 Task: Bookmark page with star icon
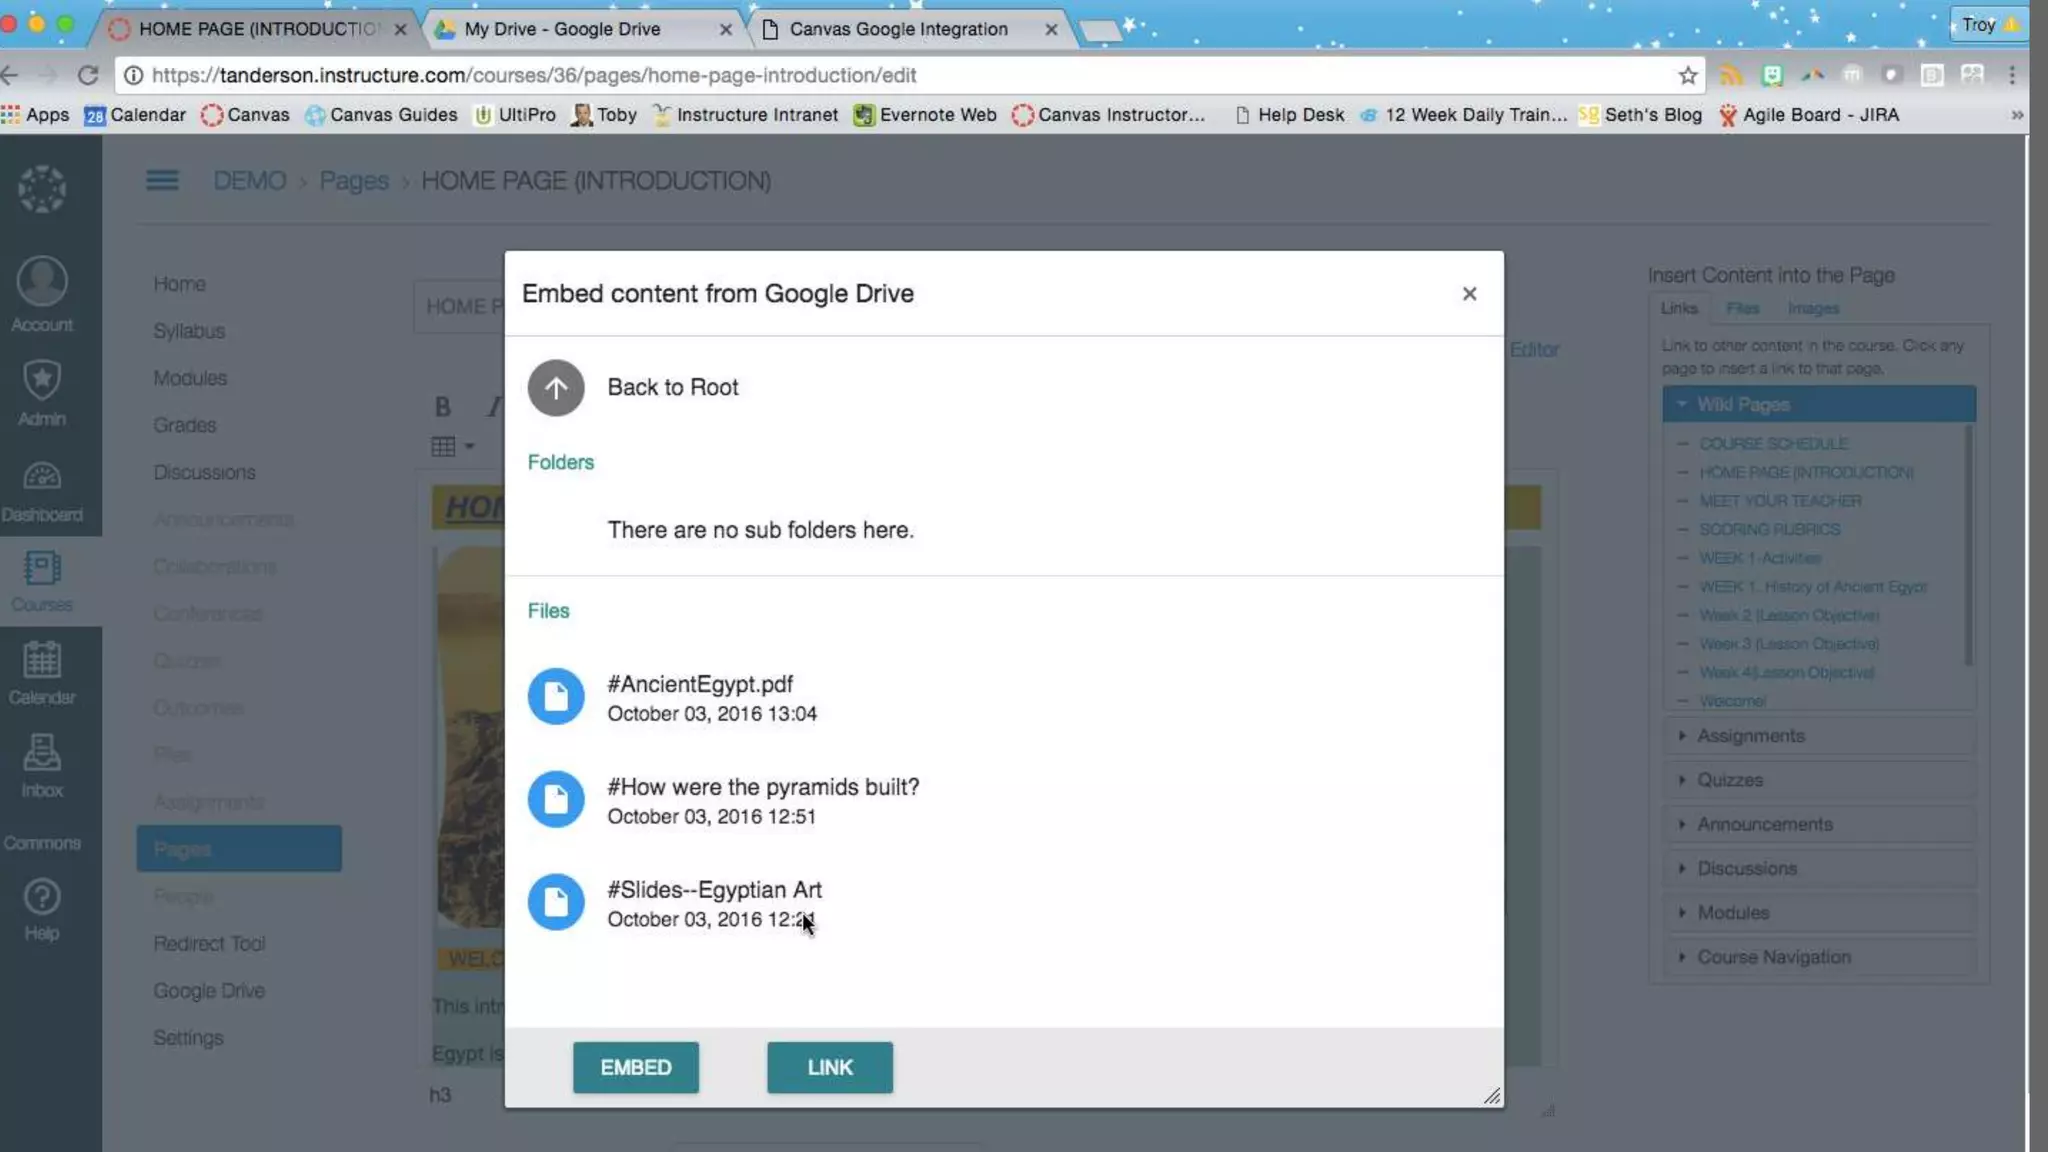[1688, 76]
